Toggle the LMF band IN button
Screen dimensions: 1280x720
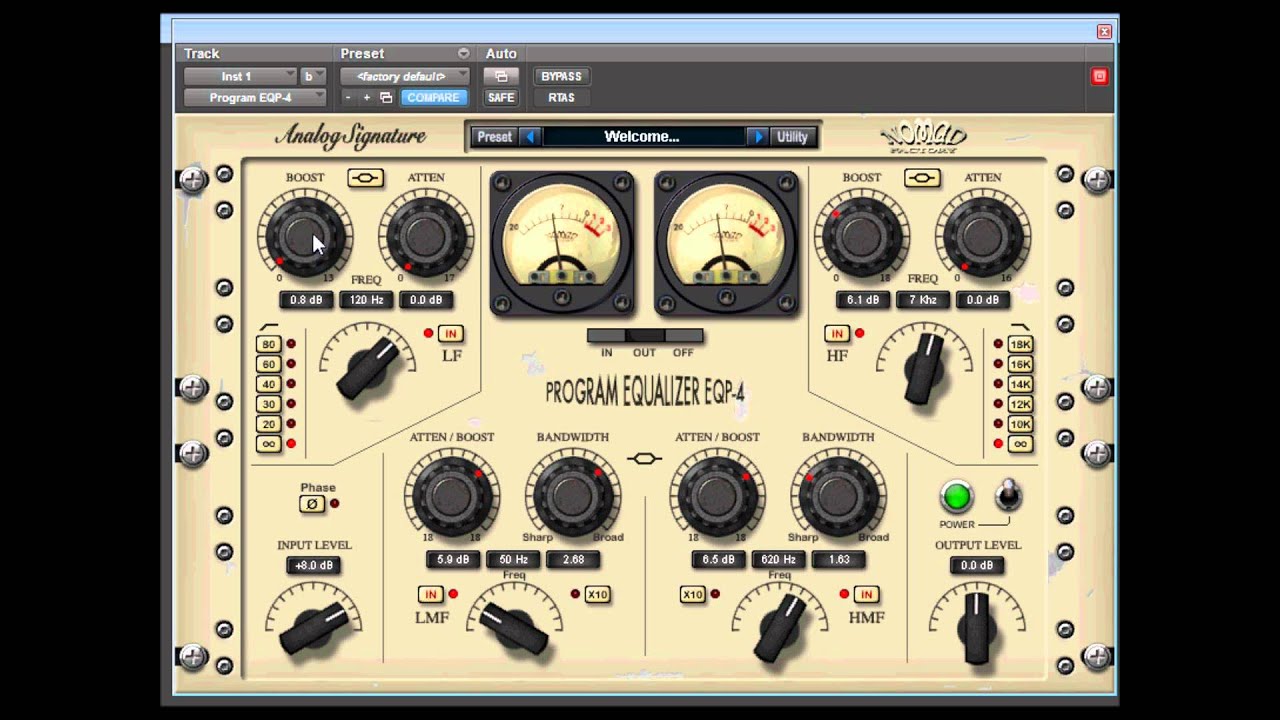pos(430,595)
